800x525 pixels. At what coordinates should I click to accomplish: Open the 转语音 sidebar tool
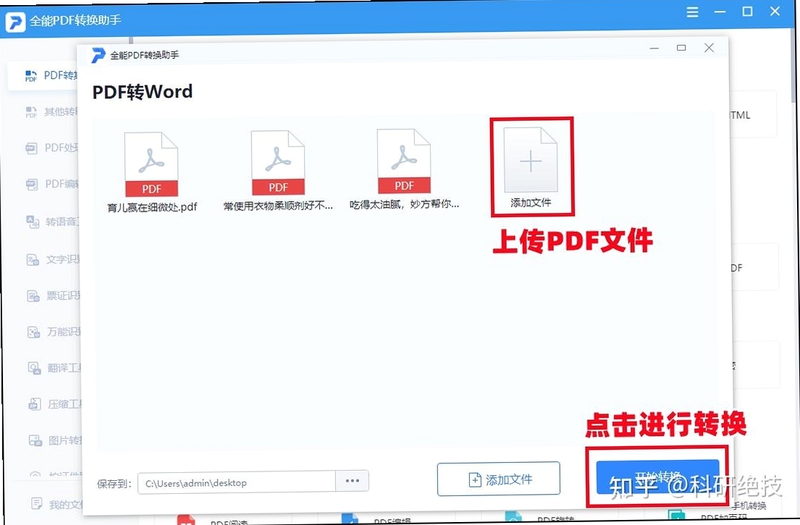coord(53,221)
